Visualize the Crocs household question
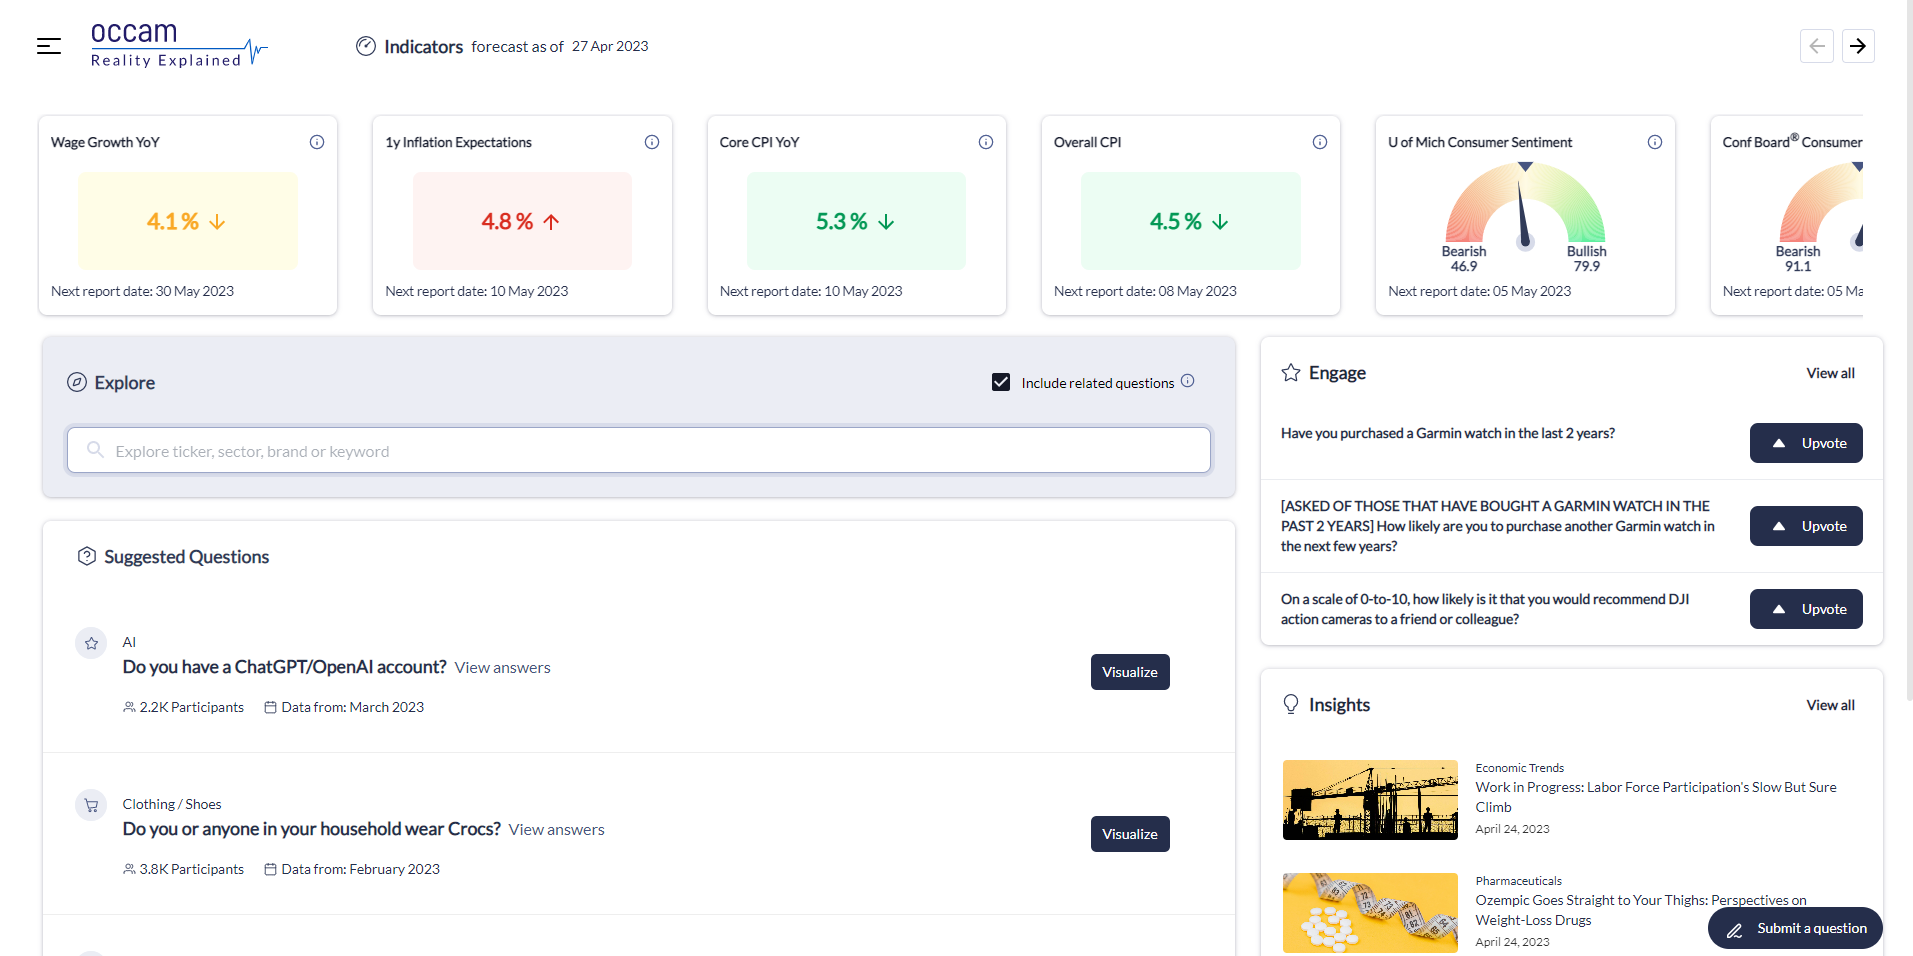 click(1129, 833)
